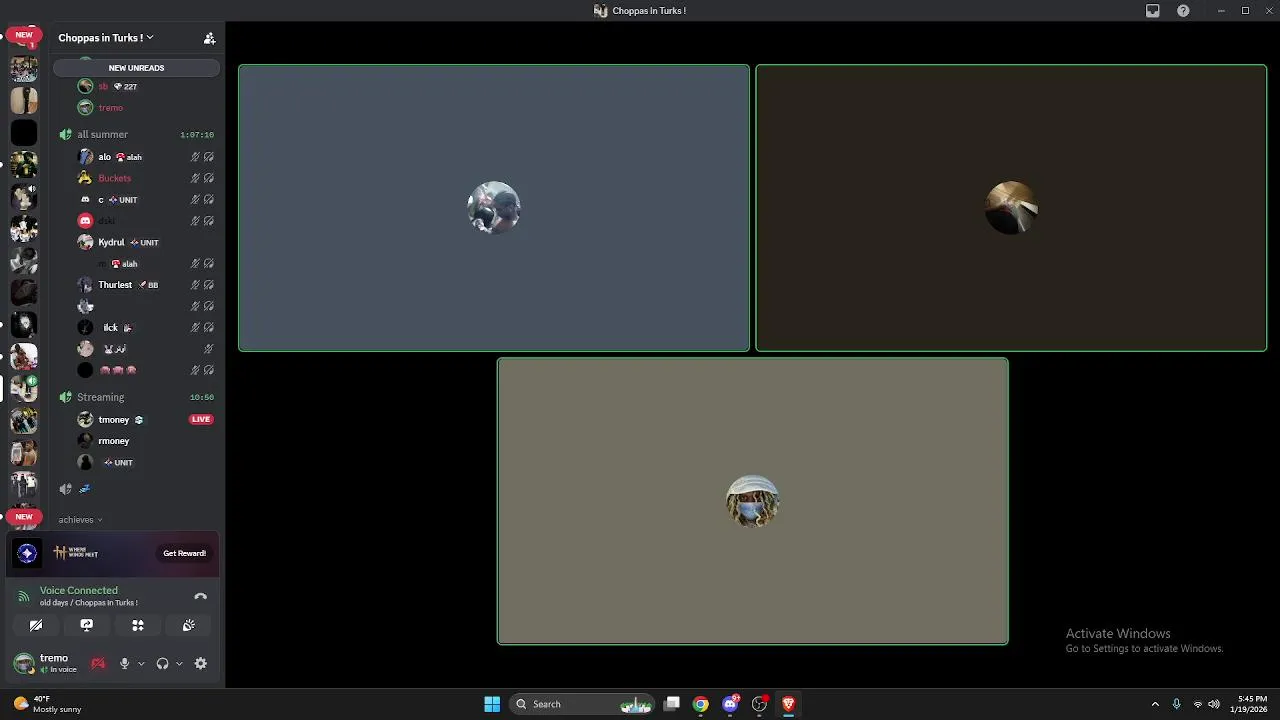Open weather widget showing 40°F
This screenshot has height=720, width=1280.
click(x=46, y=704)
